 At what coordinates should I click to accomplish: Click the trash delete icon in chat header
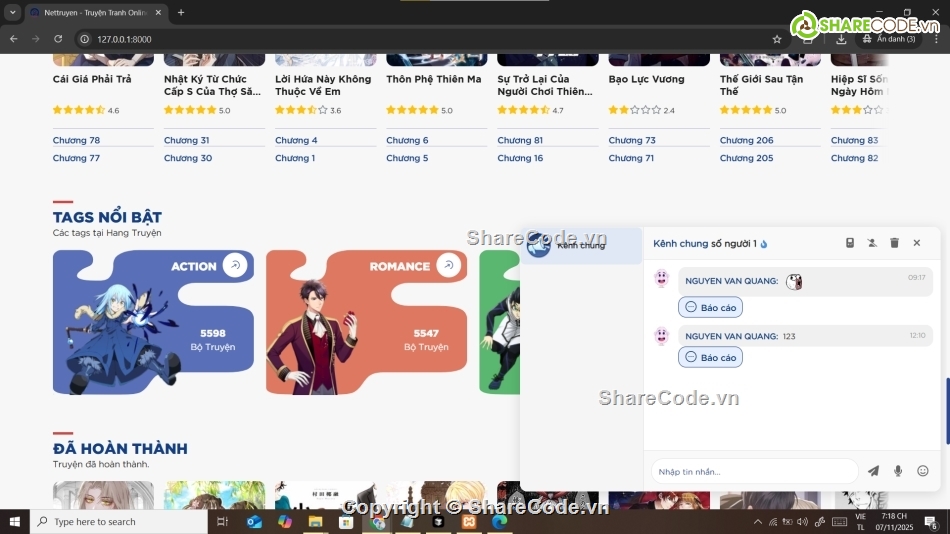pyautogui.click(x=894, y=243)
